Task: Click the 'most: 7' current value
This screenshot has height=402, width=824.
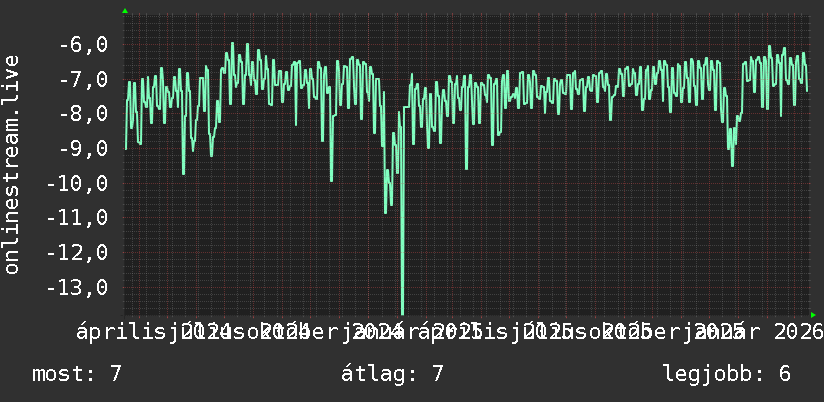Action: coord(77,374)
